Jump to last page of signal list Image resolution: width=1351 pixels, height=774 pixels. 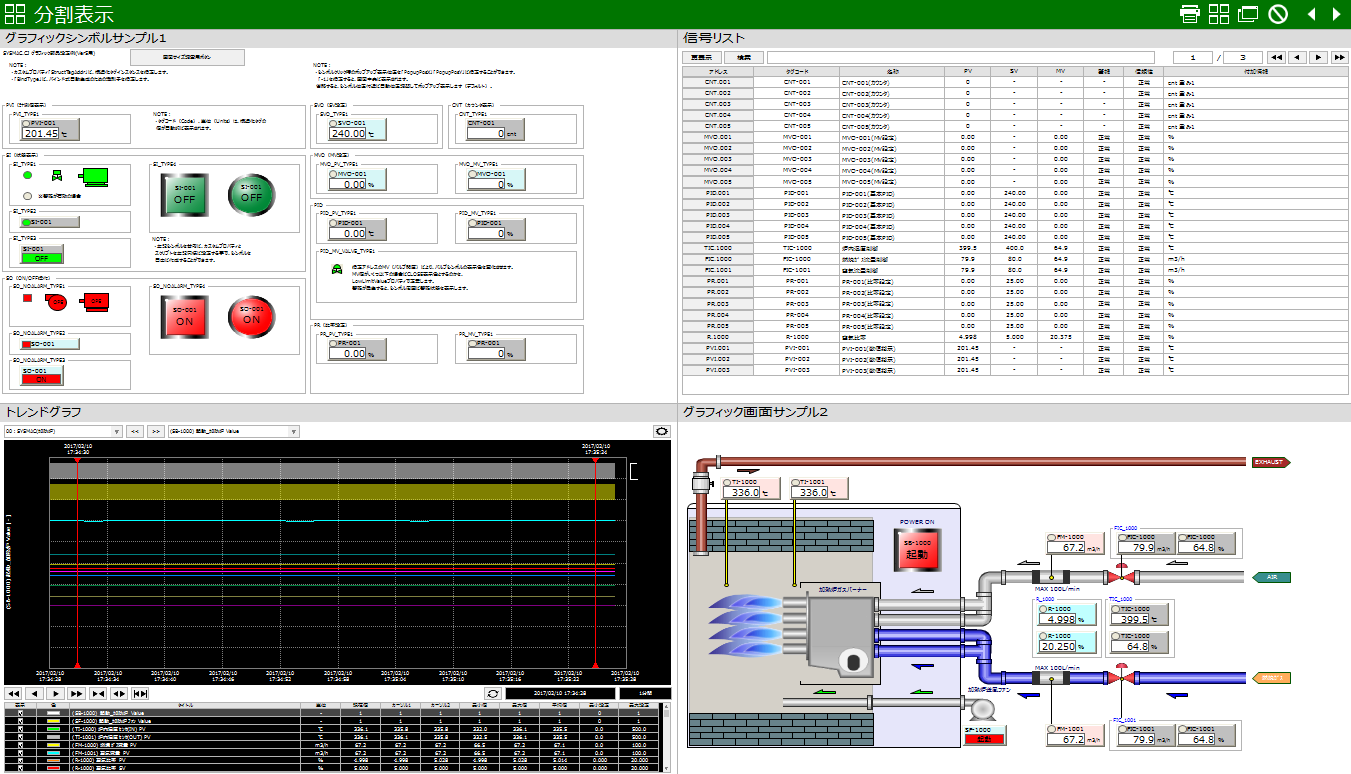(1339, 58)
